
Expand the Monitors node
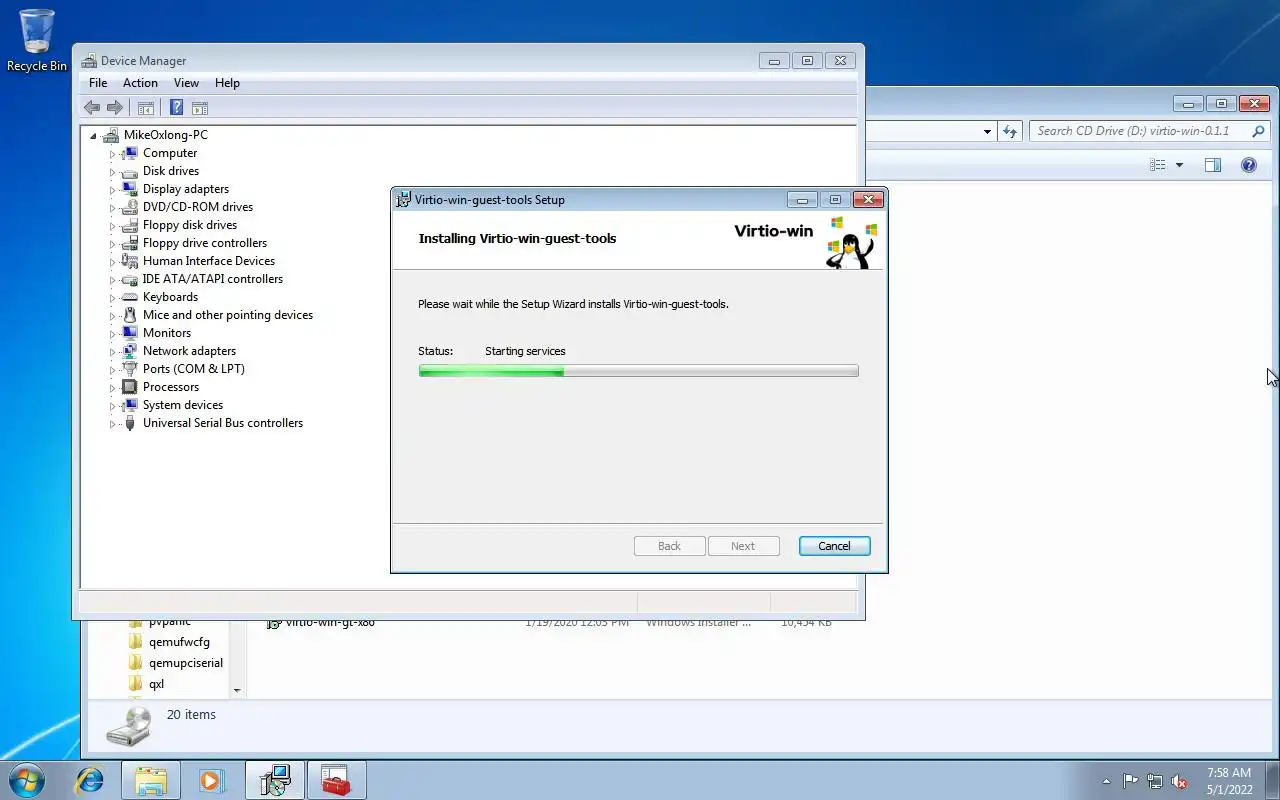[112, 334]
